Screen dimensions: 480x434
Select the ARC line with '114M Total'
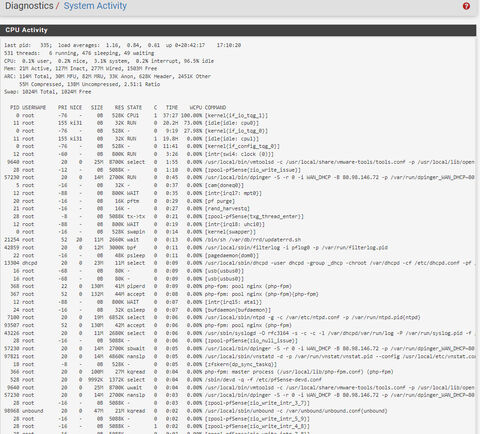[x=107, y=76]
